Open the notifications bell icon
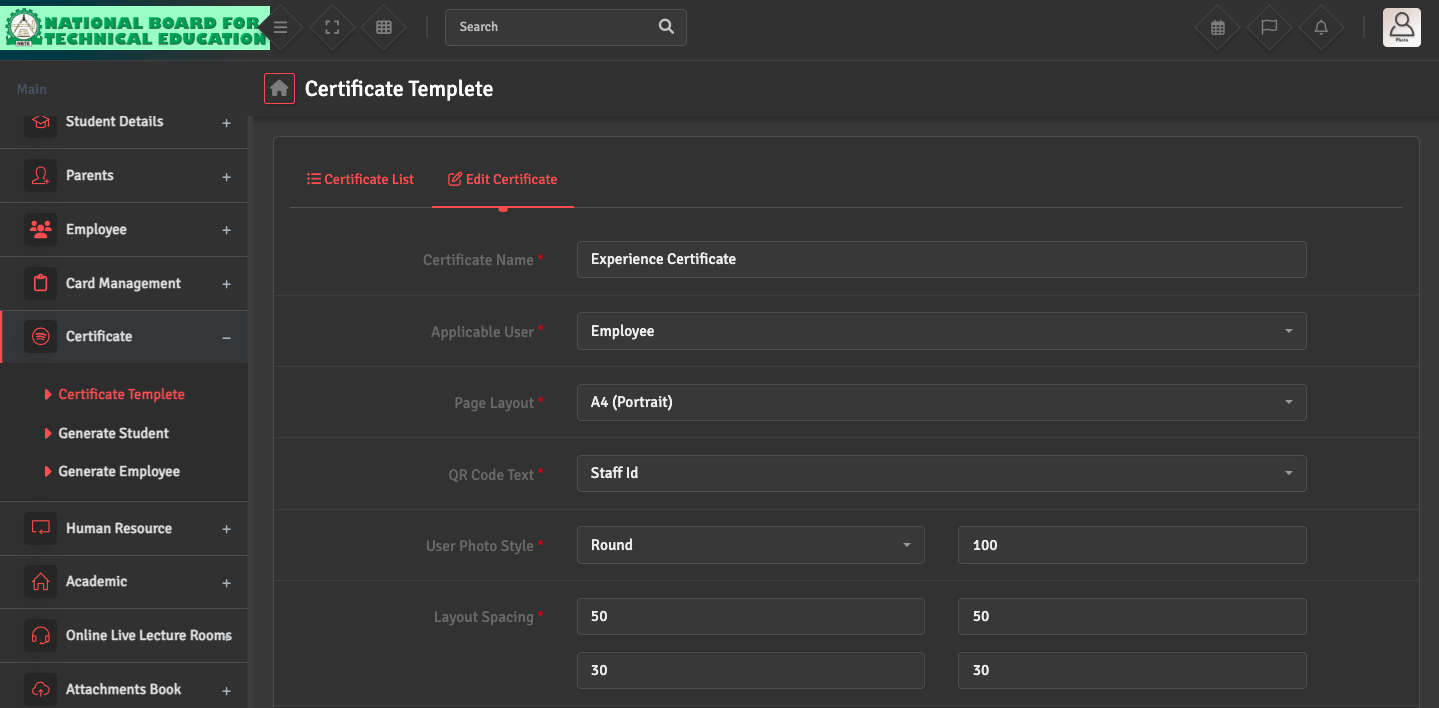This screenshot has width=1439, height=708. (1321, 28)
